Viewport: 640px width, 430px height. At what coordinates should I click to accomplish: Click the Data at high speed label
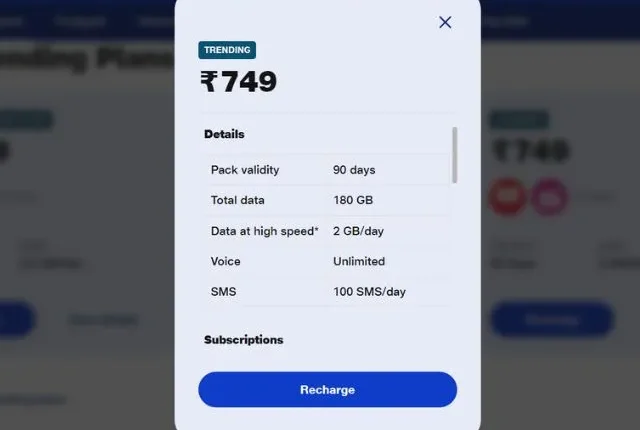coord(264,231)
